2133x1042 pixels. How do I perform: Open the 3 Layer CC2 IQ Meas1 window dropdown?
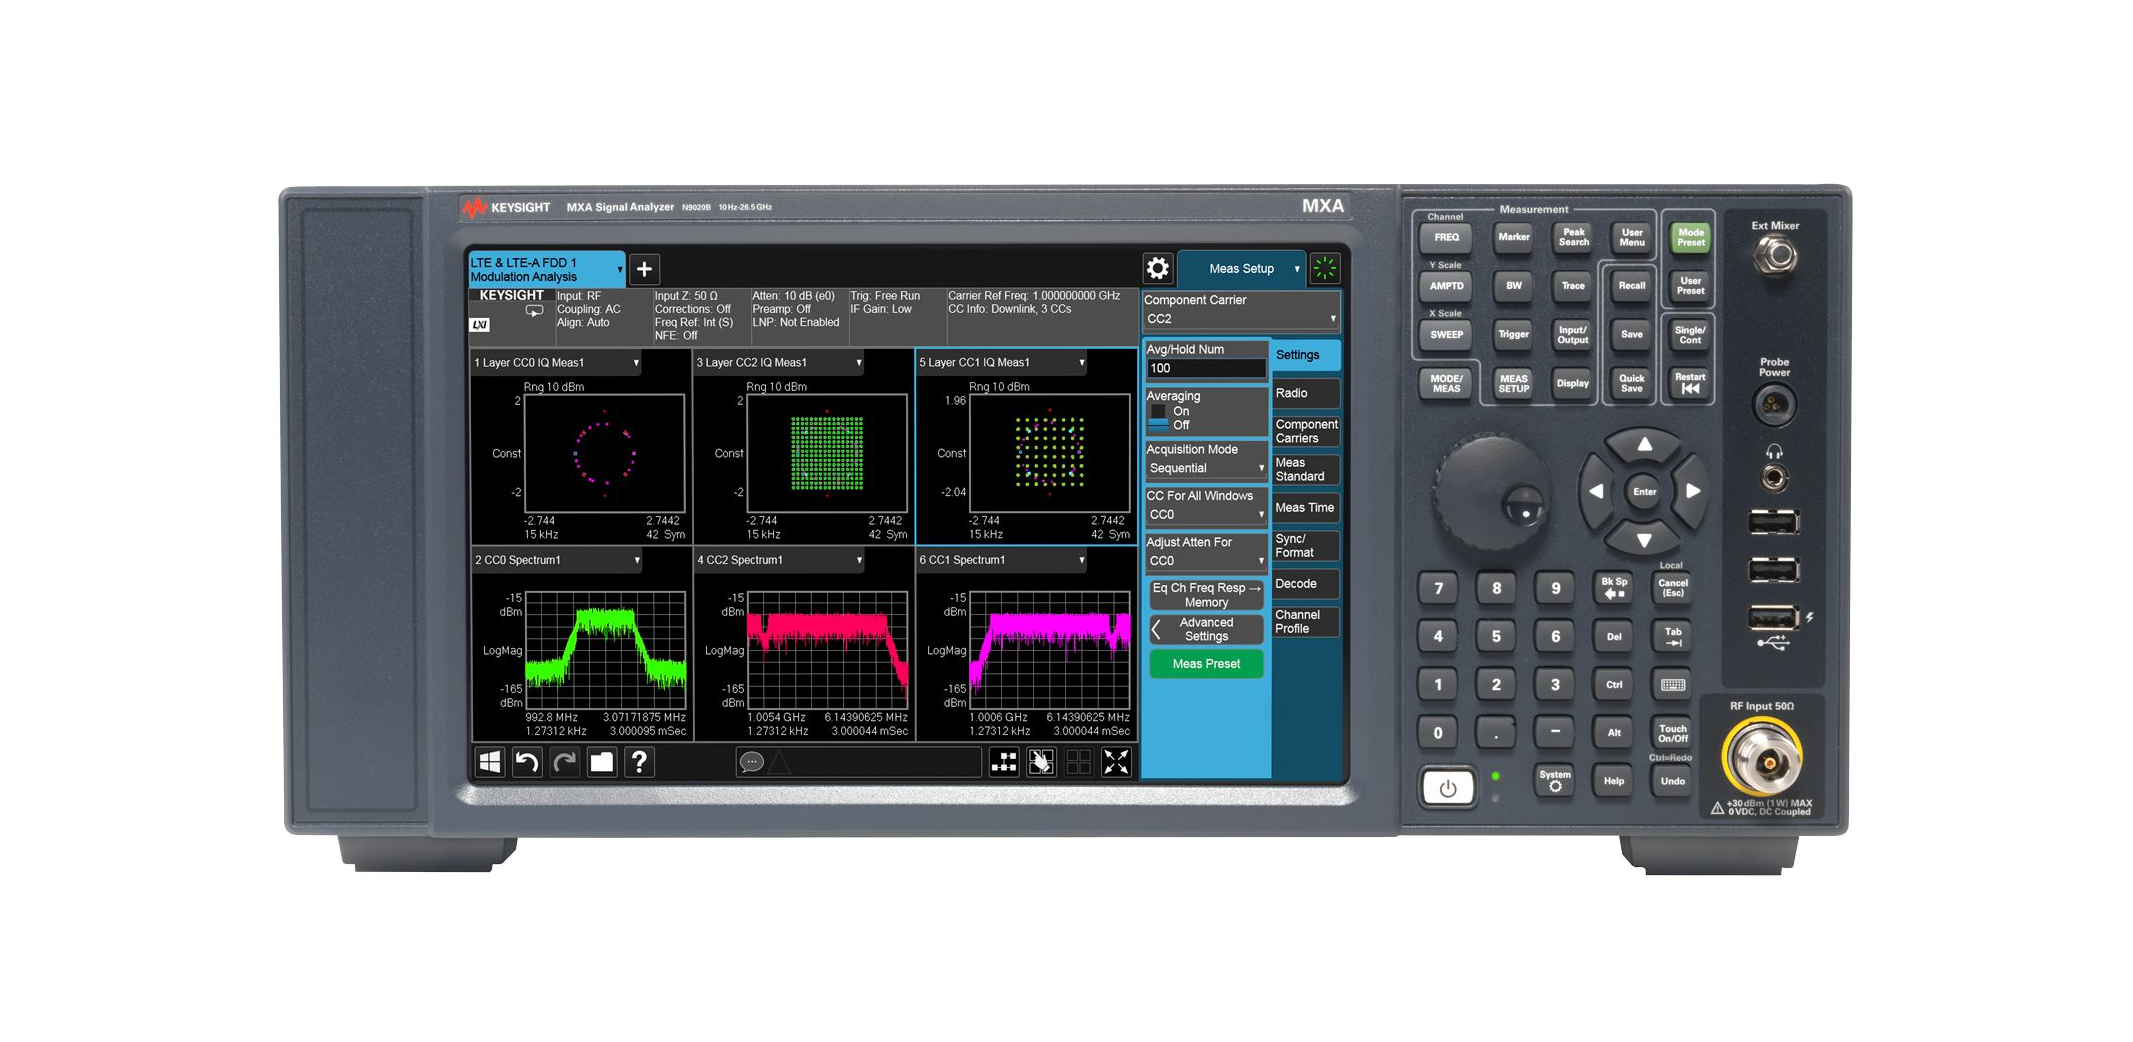point(779,362)
